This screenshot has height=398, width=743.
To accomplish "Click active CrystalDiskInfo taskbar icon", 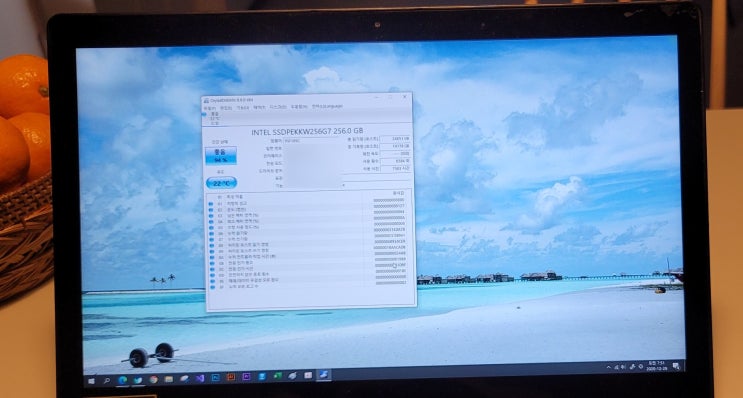I will click(x=324, y=375).
